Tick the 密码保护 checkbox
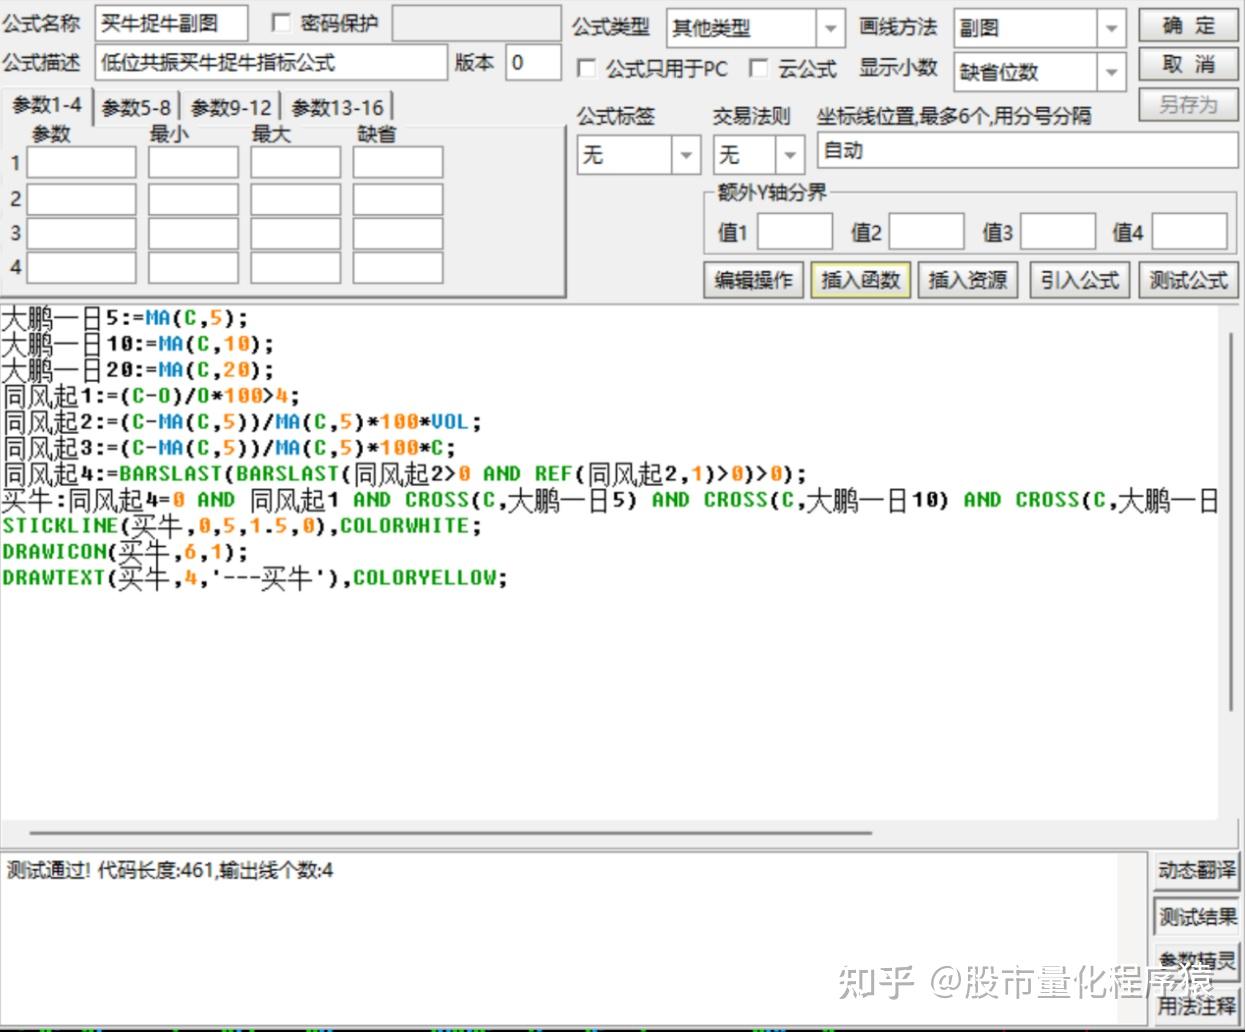The width and height of the screenshot is (1246, 1032). coord(281,23)
